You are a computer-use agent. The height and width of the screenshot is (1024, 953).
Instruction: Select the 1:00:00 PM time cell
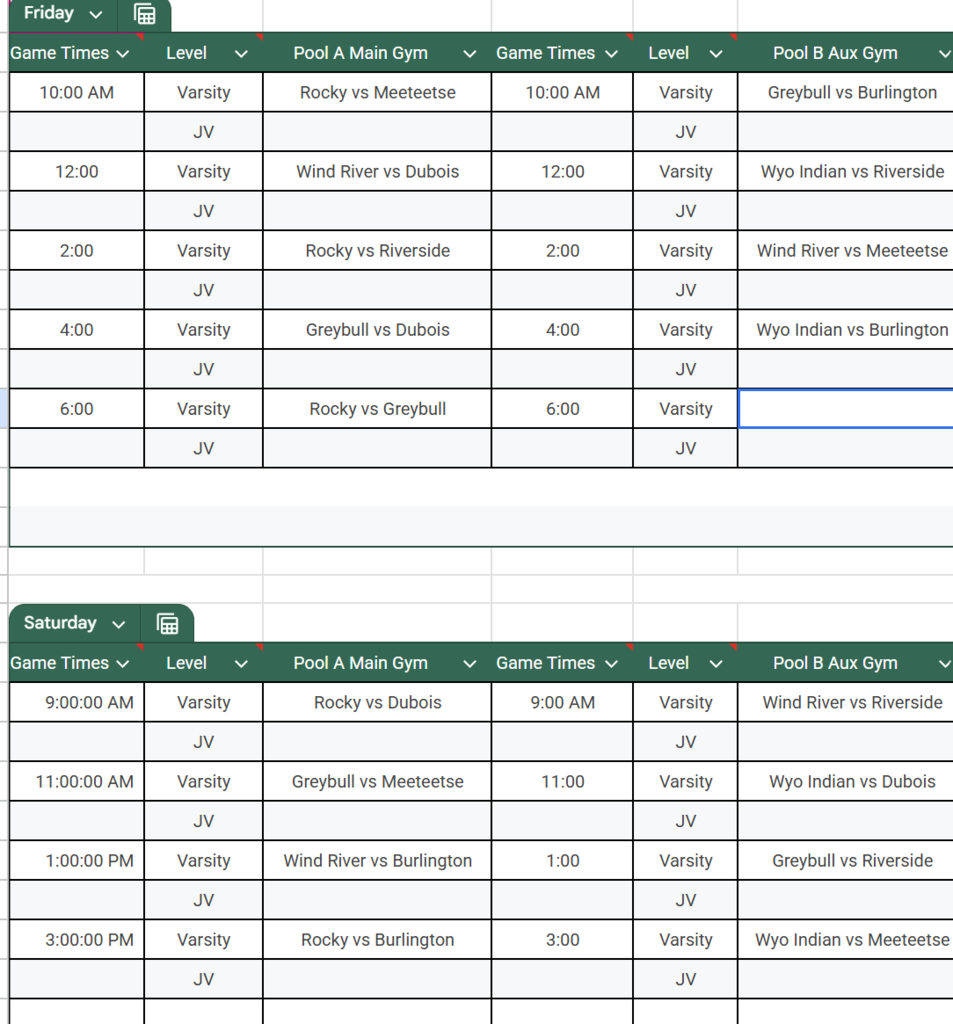[x=76, y=860]
